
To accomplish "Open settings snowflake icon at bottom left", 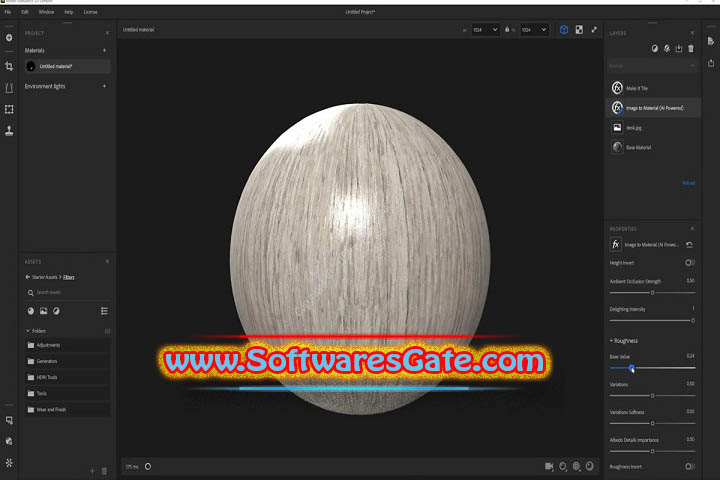I will (x=9, y=463).
